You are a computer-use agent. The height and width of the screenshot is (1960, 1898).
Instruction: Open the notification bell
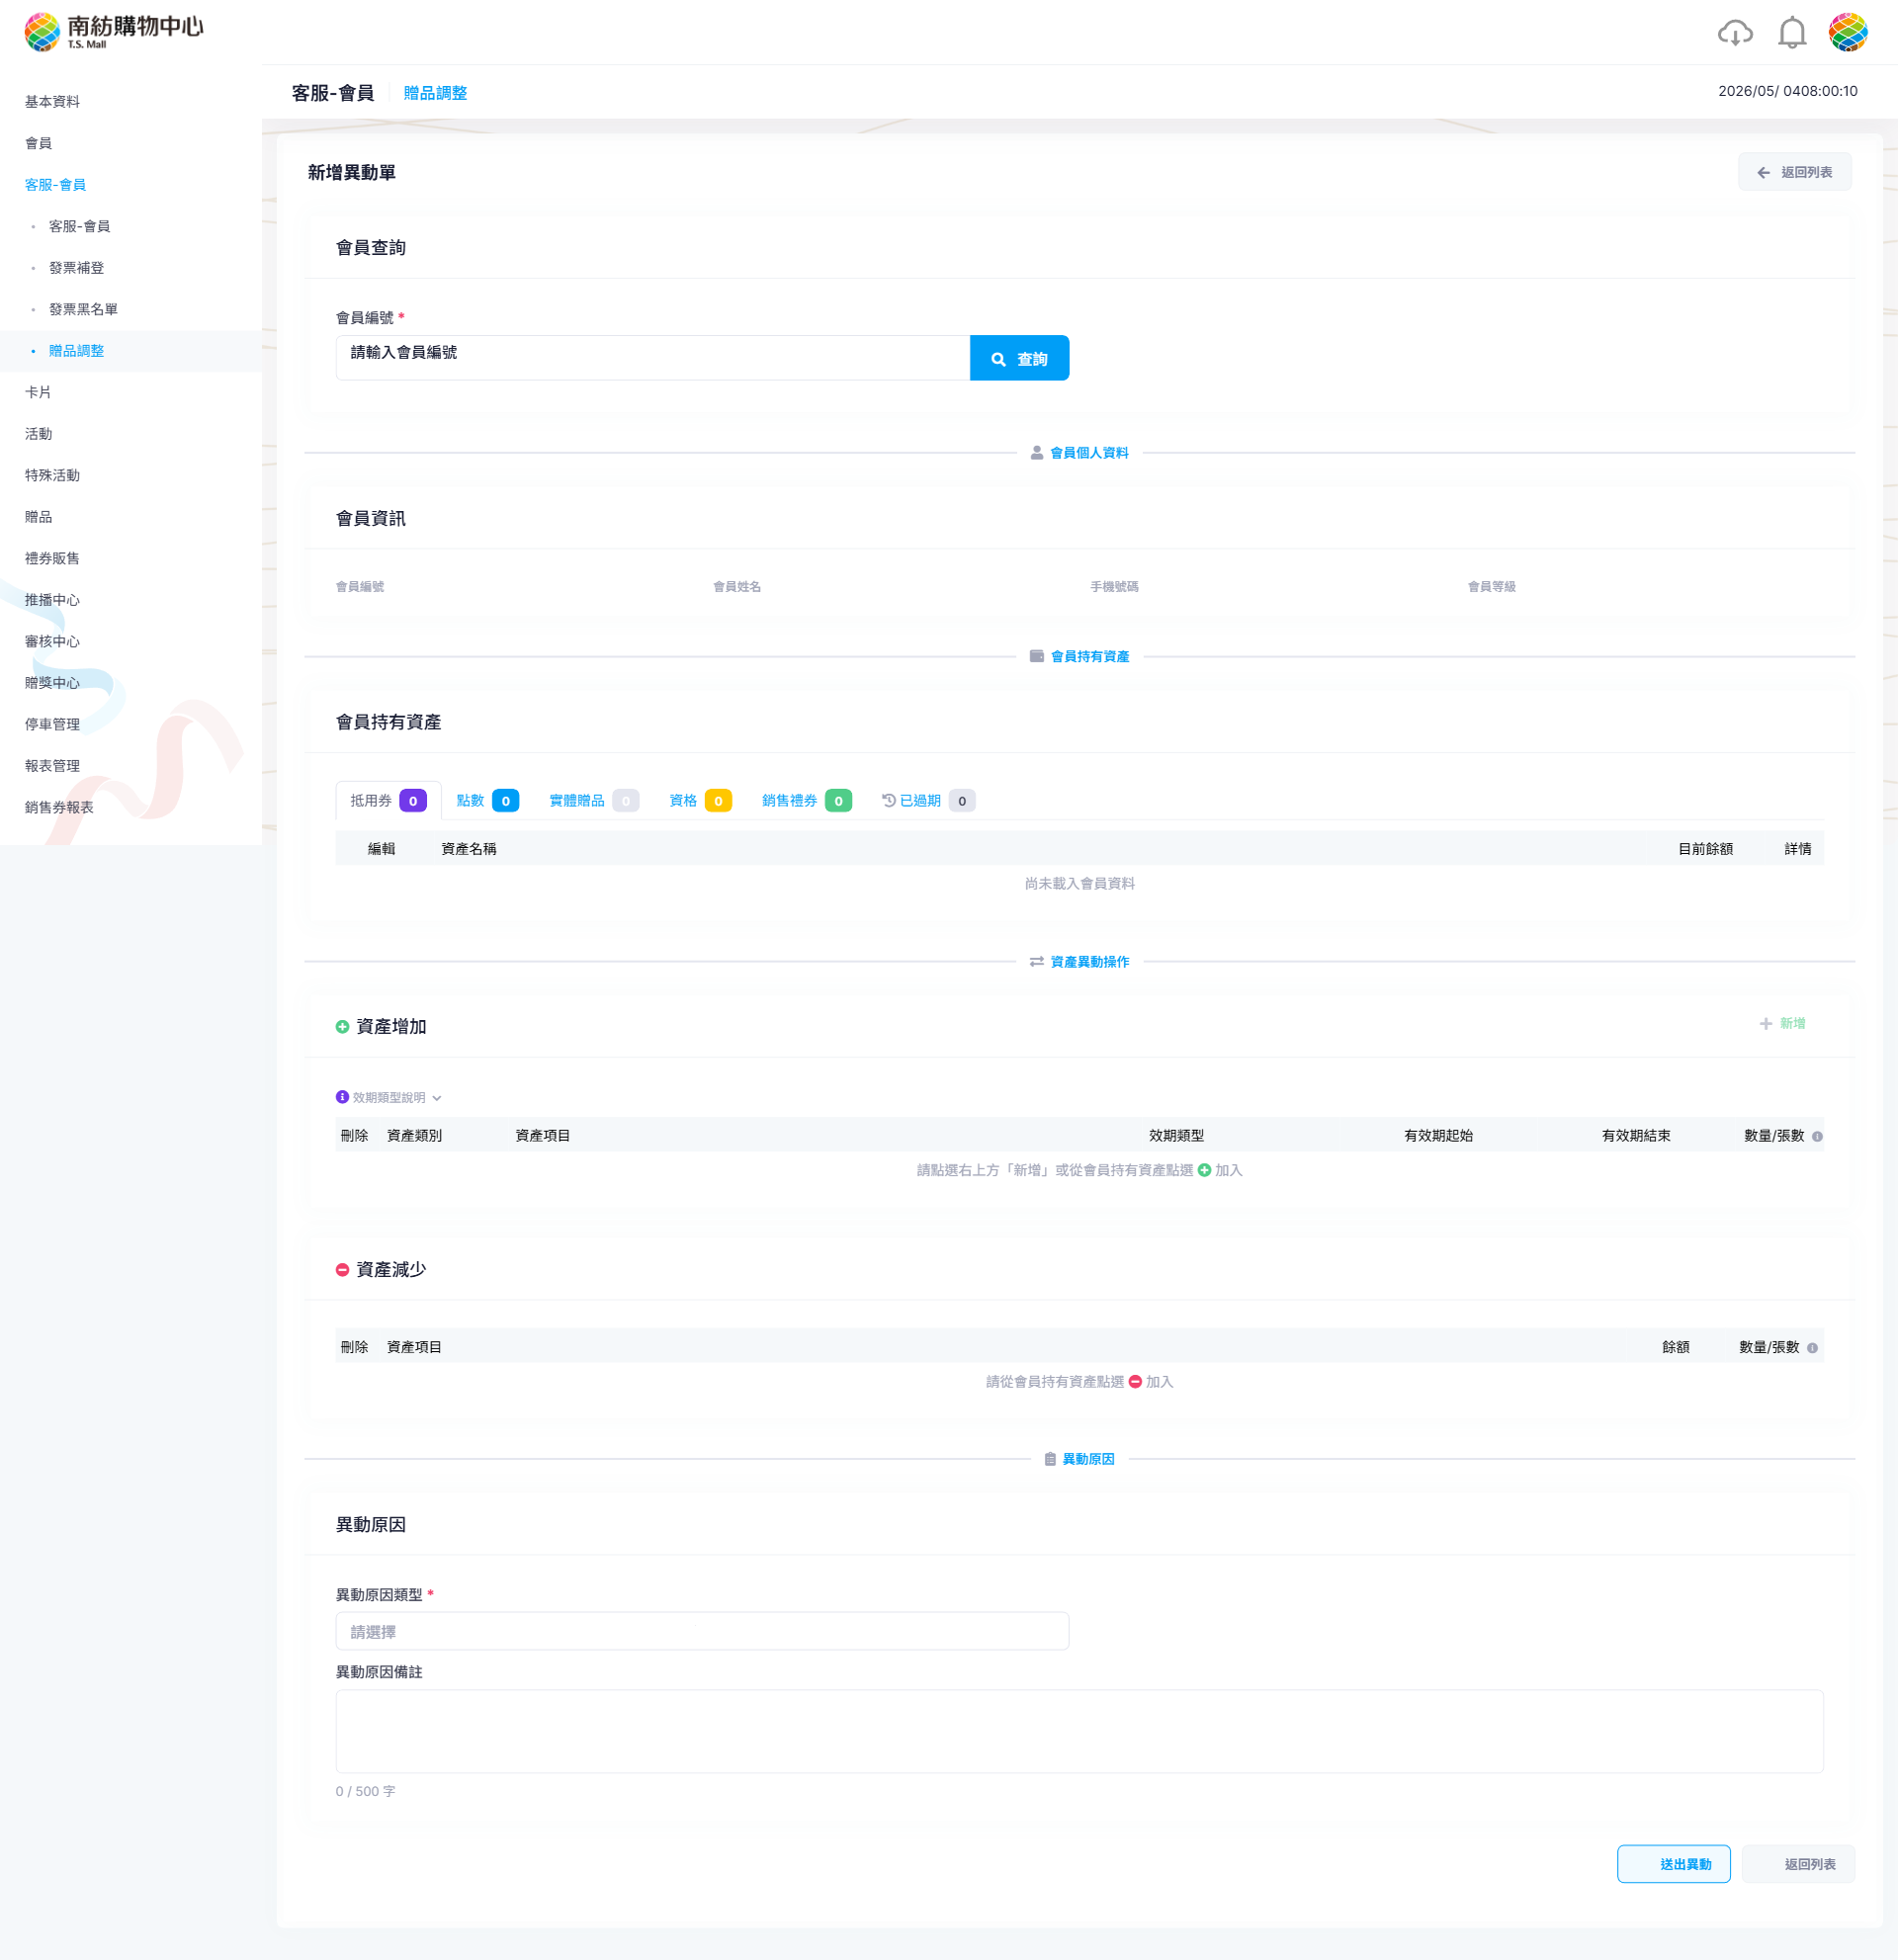(1792, 33)
